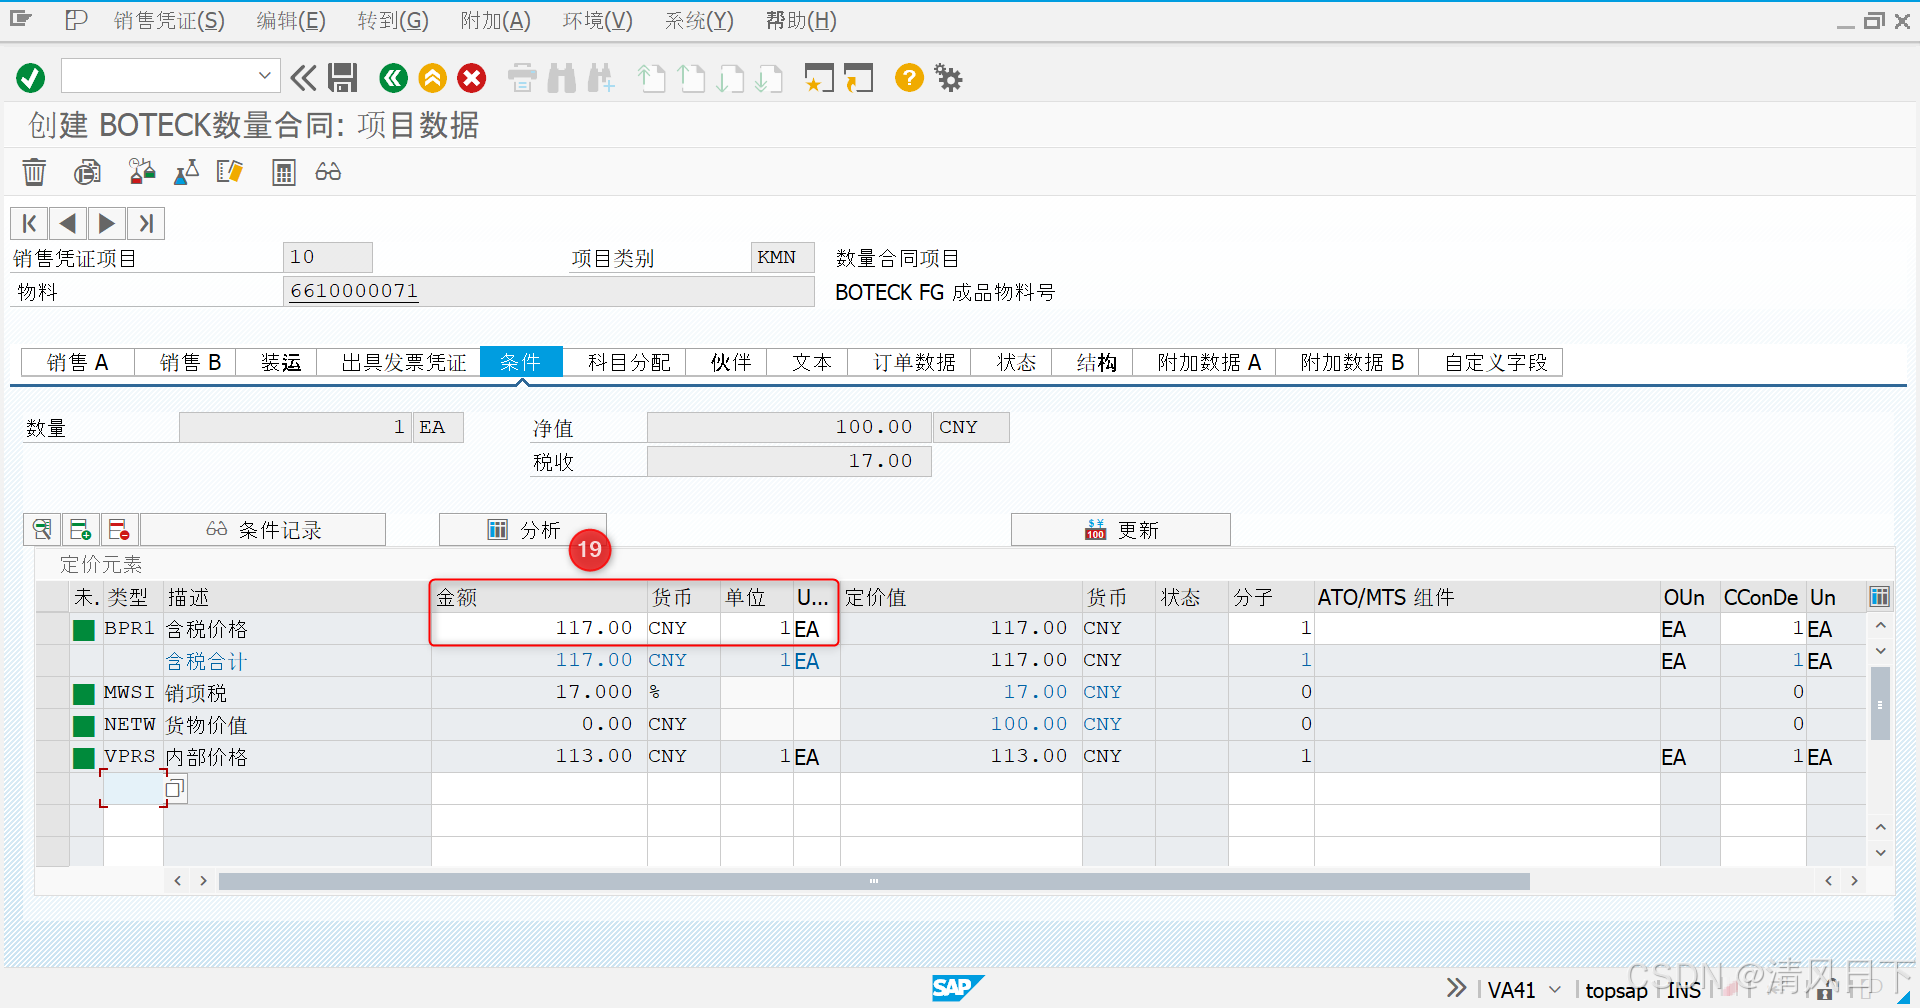Click the pricing scales (balance) icon
This screenshot has width=1920, height=1008.
pyautogui.click(x=142, y=172)
